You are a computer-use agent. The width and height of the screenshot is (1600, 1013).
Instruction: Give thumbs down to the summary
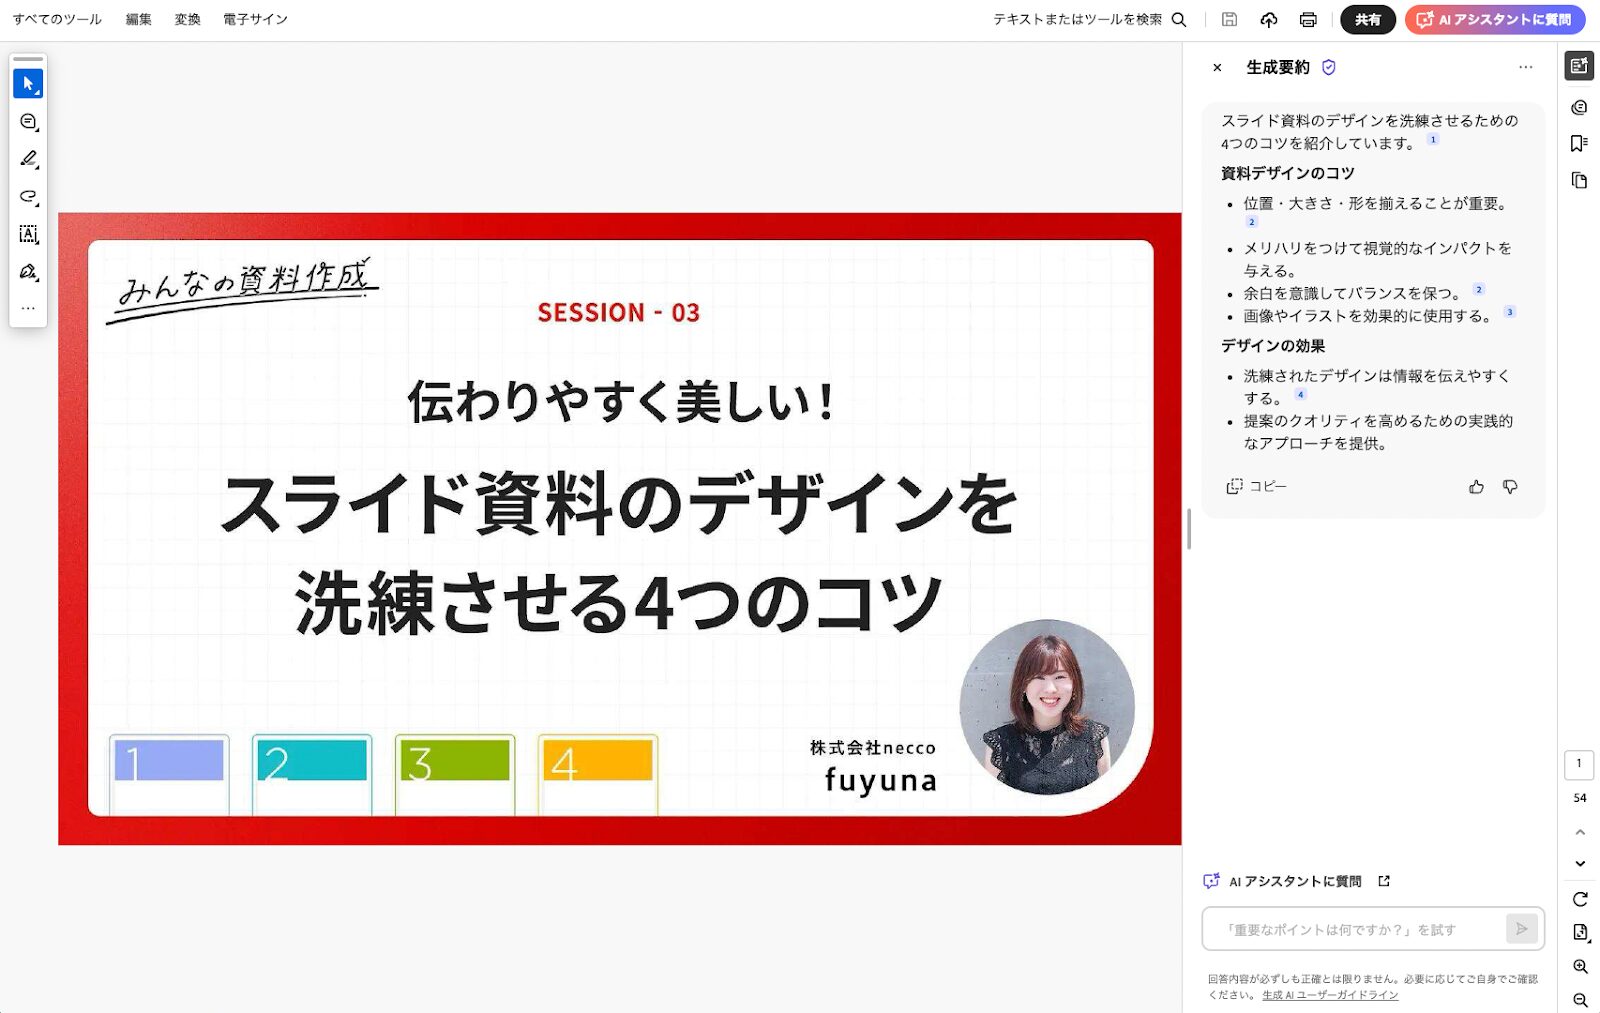pyautogui.click(x=1510, y=487)
